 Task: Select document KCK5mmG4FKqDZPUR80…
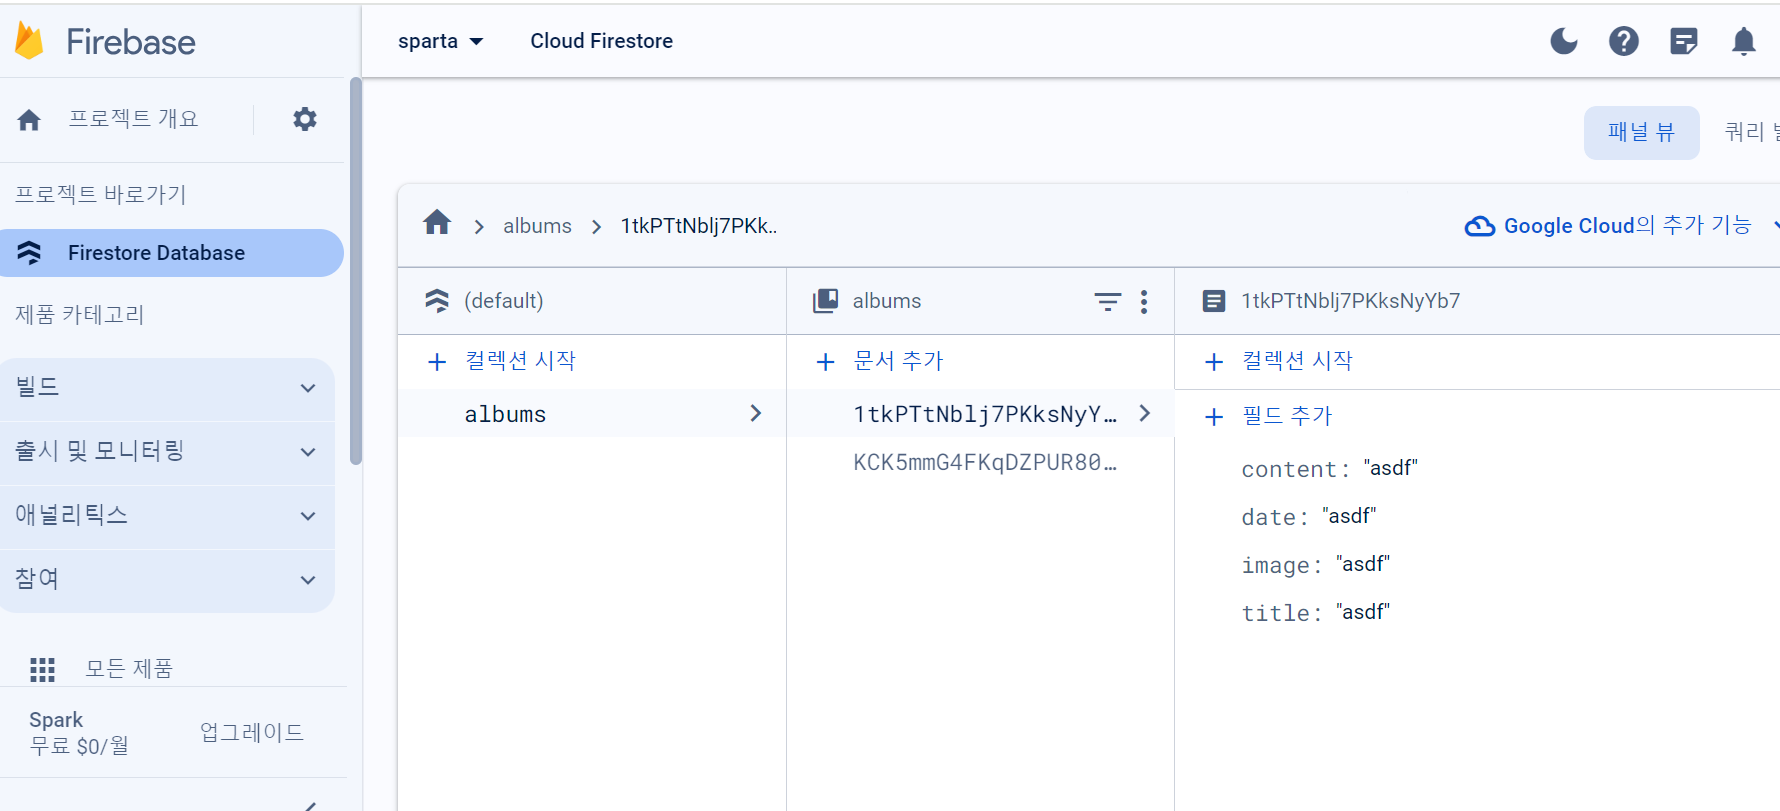pyautogui.click(x=985, y=462)
